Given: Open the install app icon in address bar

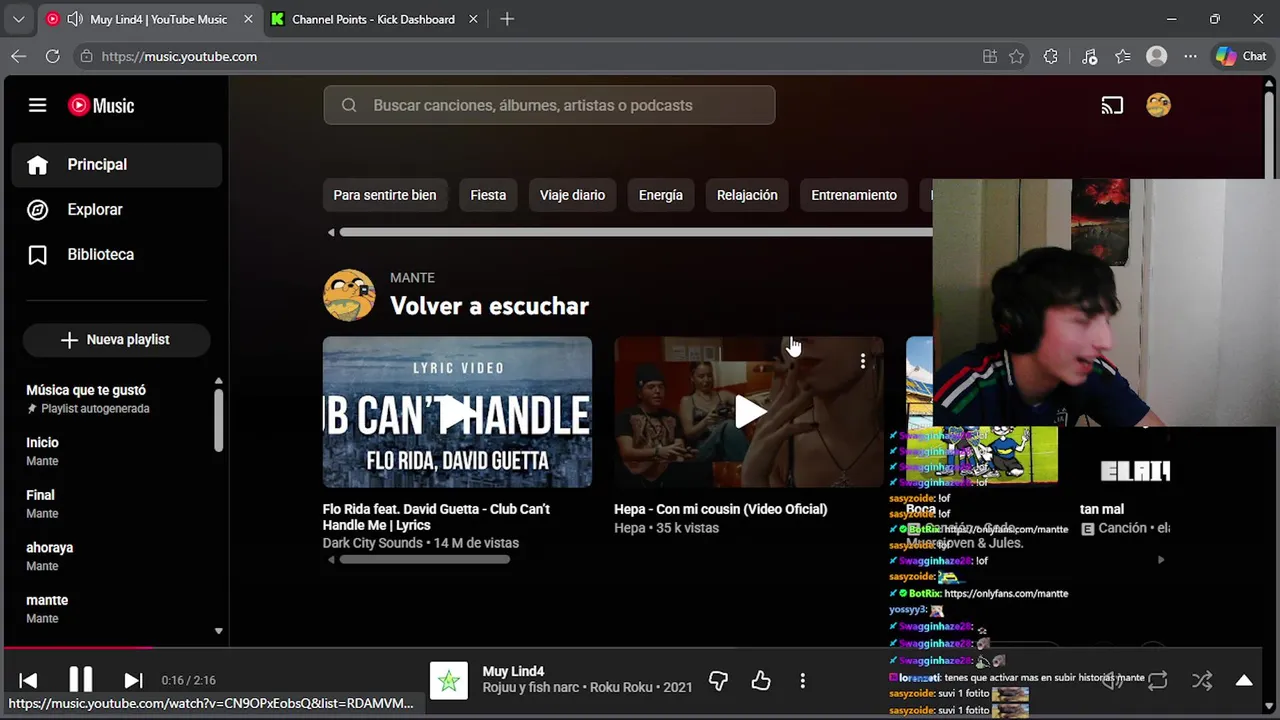Looking at the screenshot, I should coord(990,57).
